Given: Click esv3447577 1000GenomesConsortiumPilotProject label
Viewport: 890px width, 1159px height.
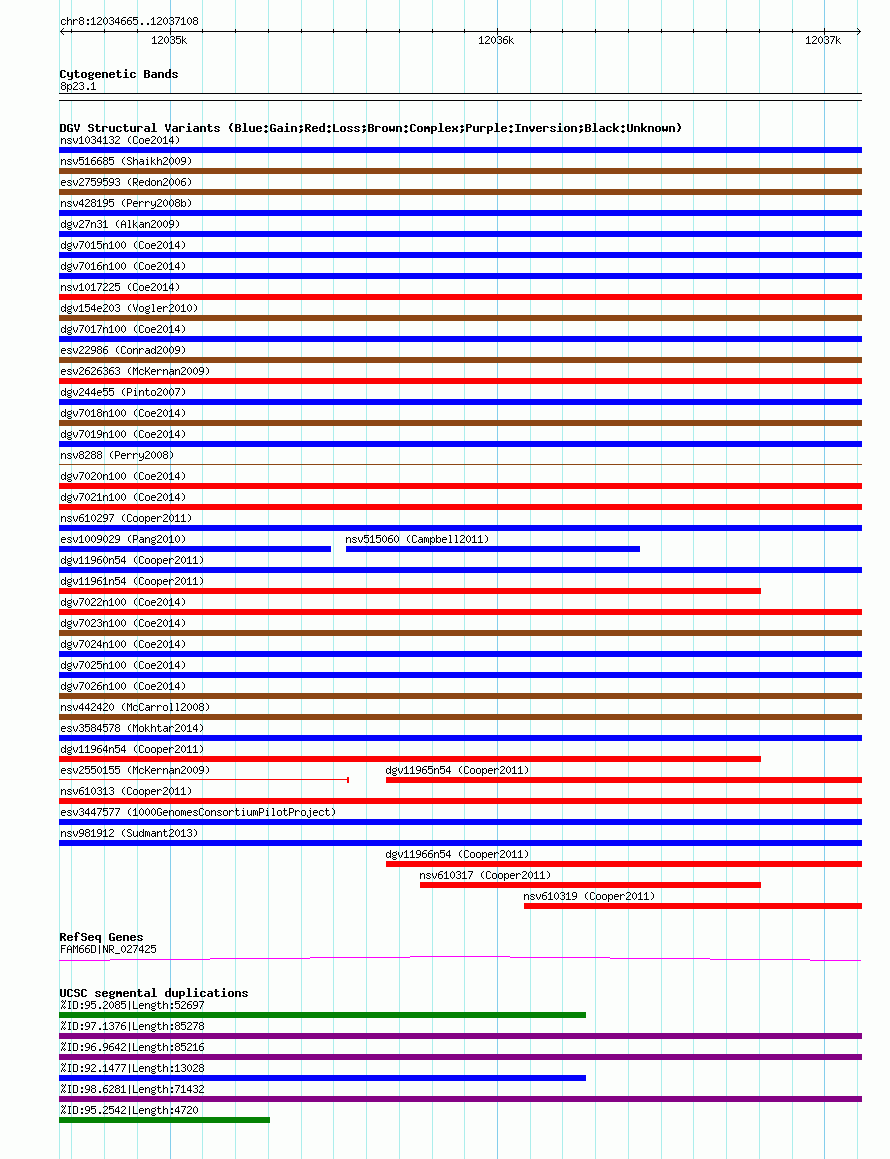Looking at the screenshot, I should (x=197, y=812).
